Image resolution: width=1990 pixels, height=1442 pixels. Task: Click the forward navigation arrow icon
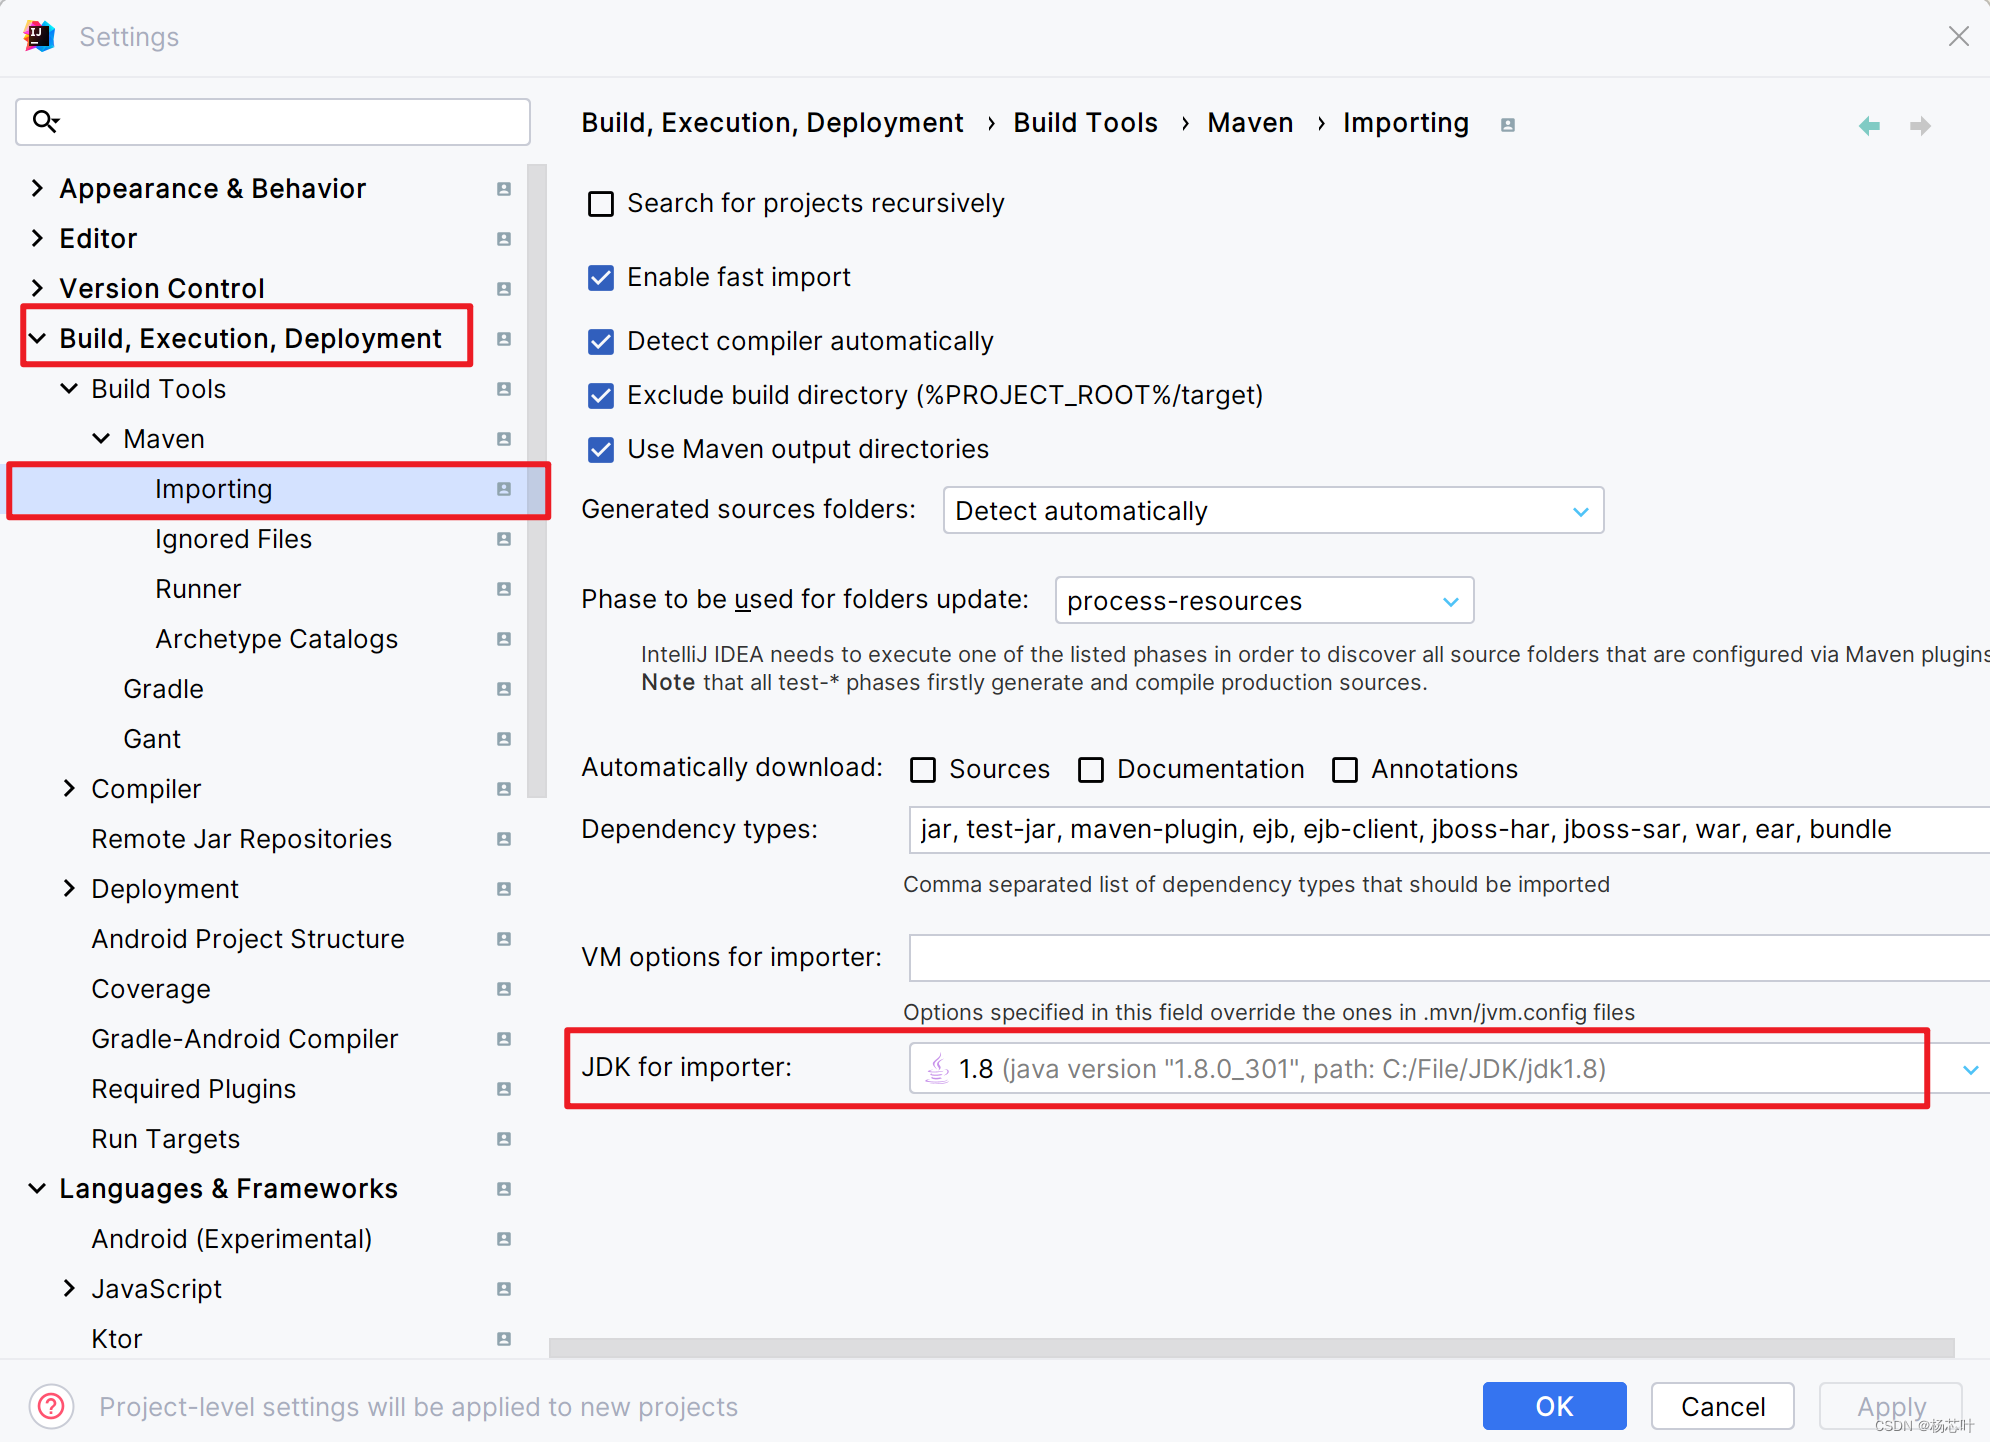(1919, 126)
